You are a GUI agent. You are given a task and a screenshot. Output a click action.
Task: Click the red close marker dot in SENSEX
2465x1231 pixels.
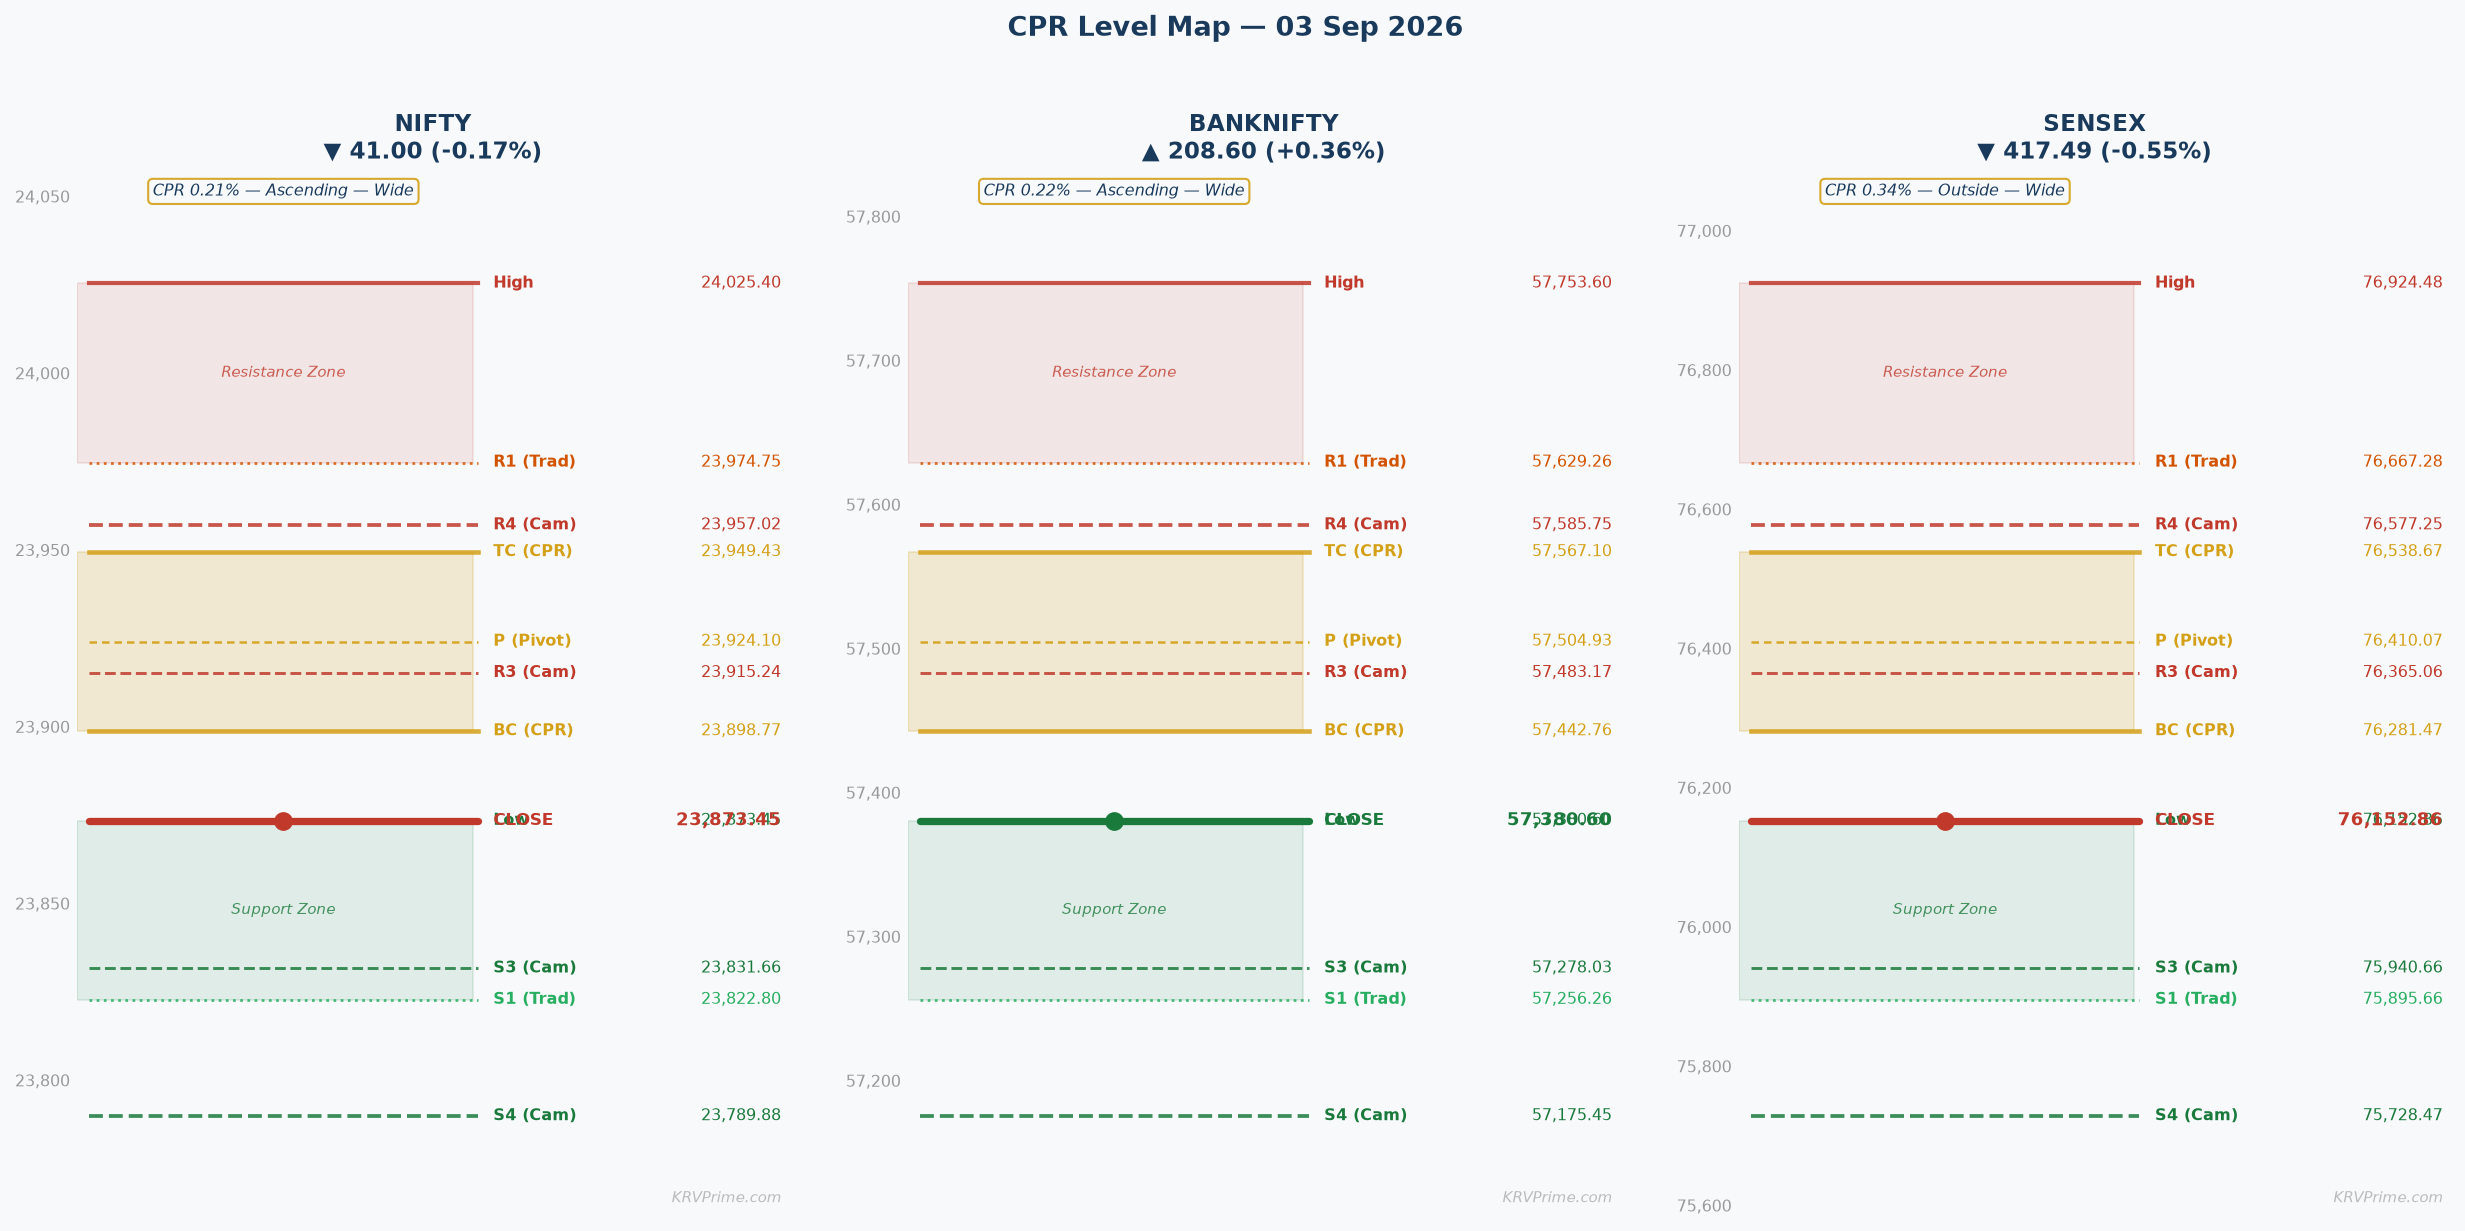coord(1945,821)
